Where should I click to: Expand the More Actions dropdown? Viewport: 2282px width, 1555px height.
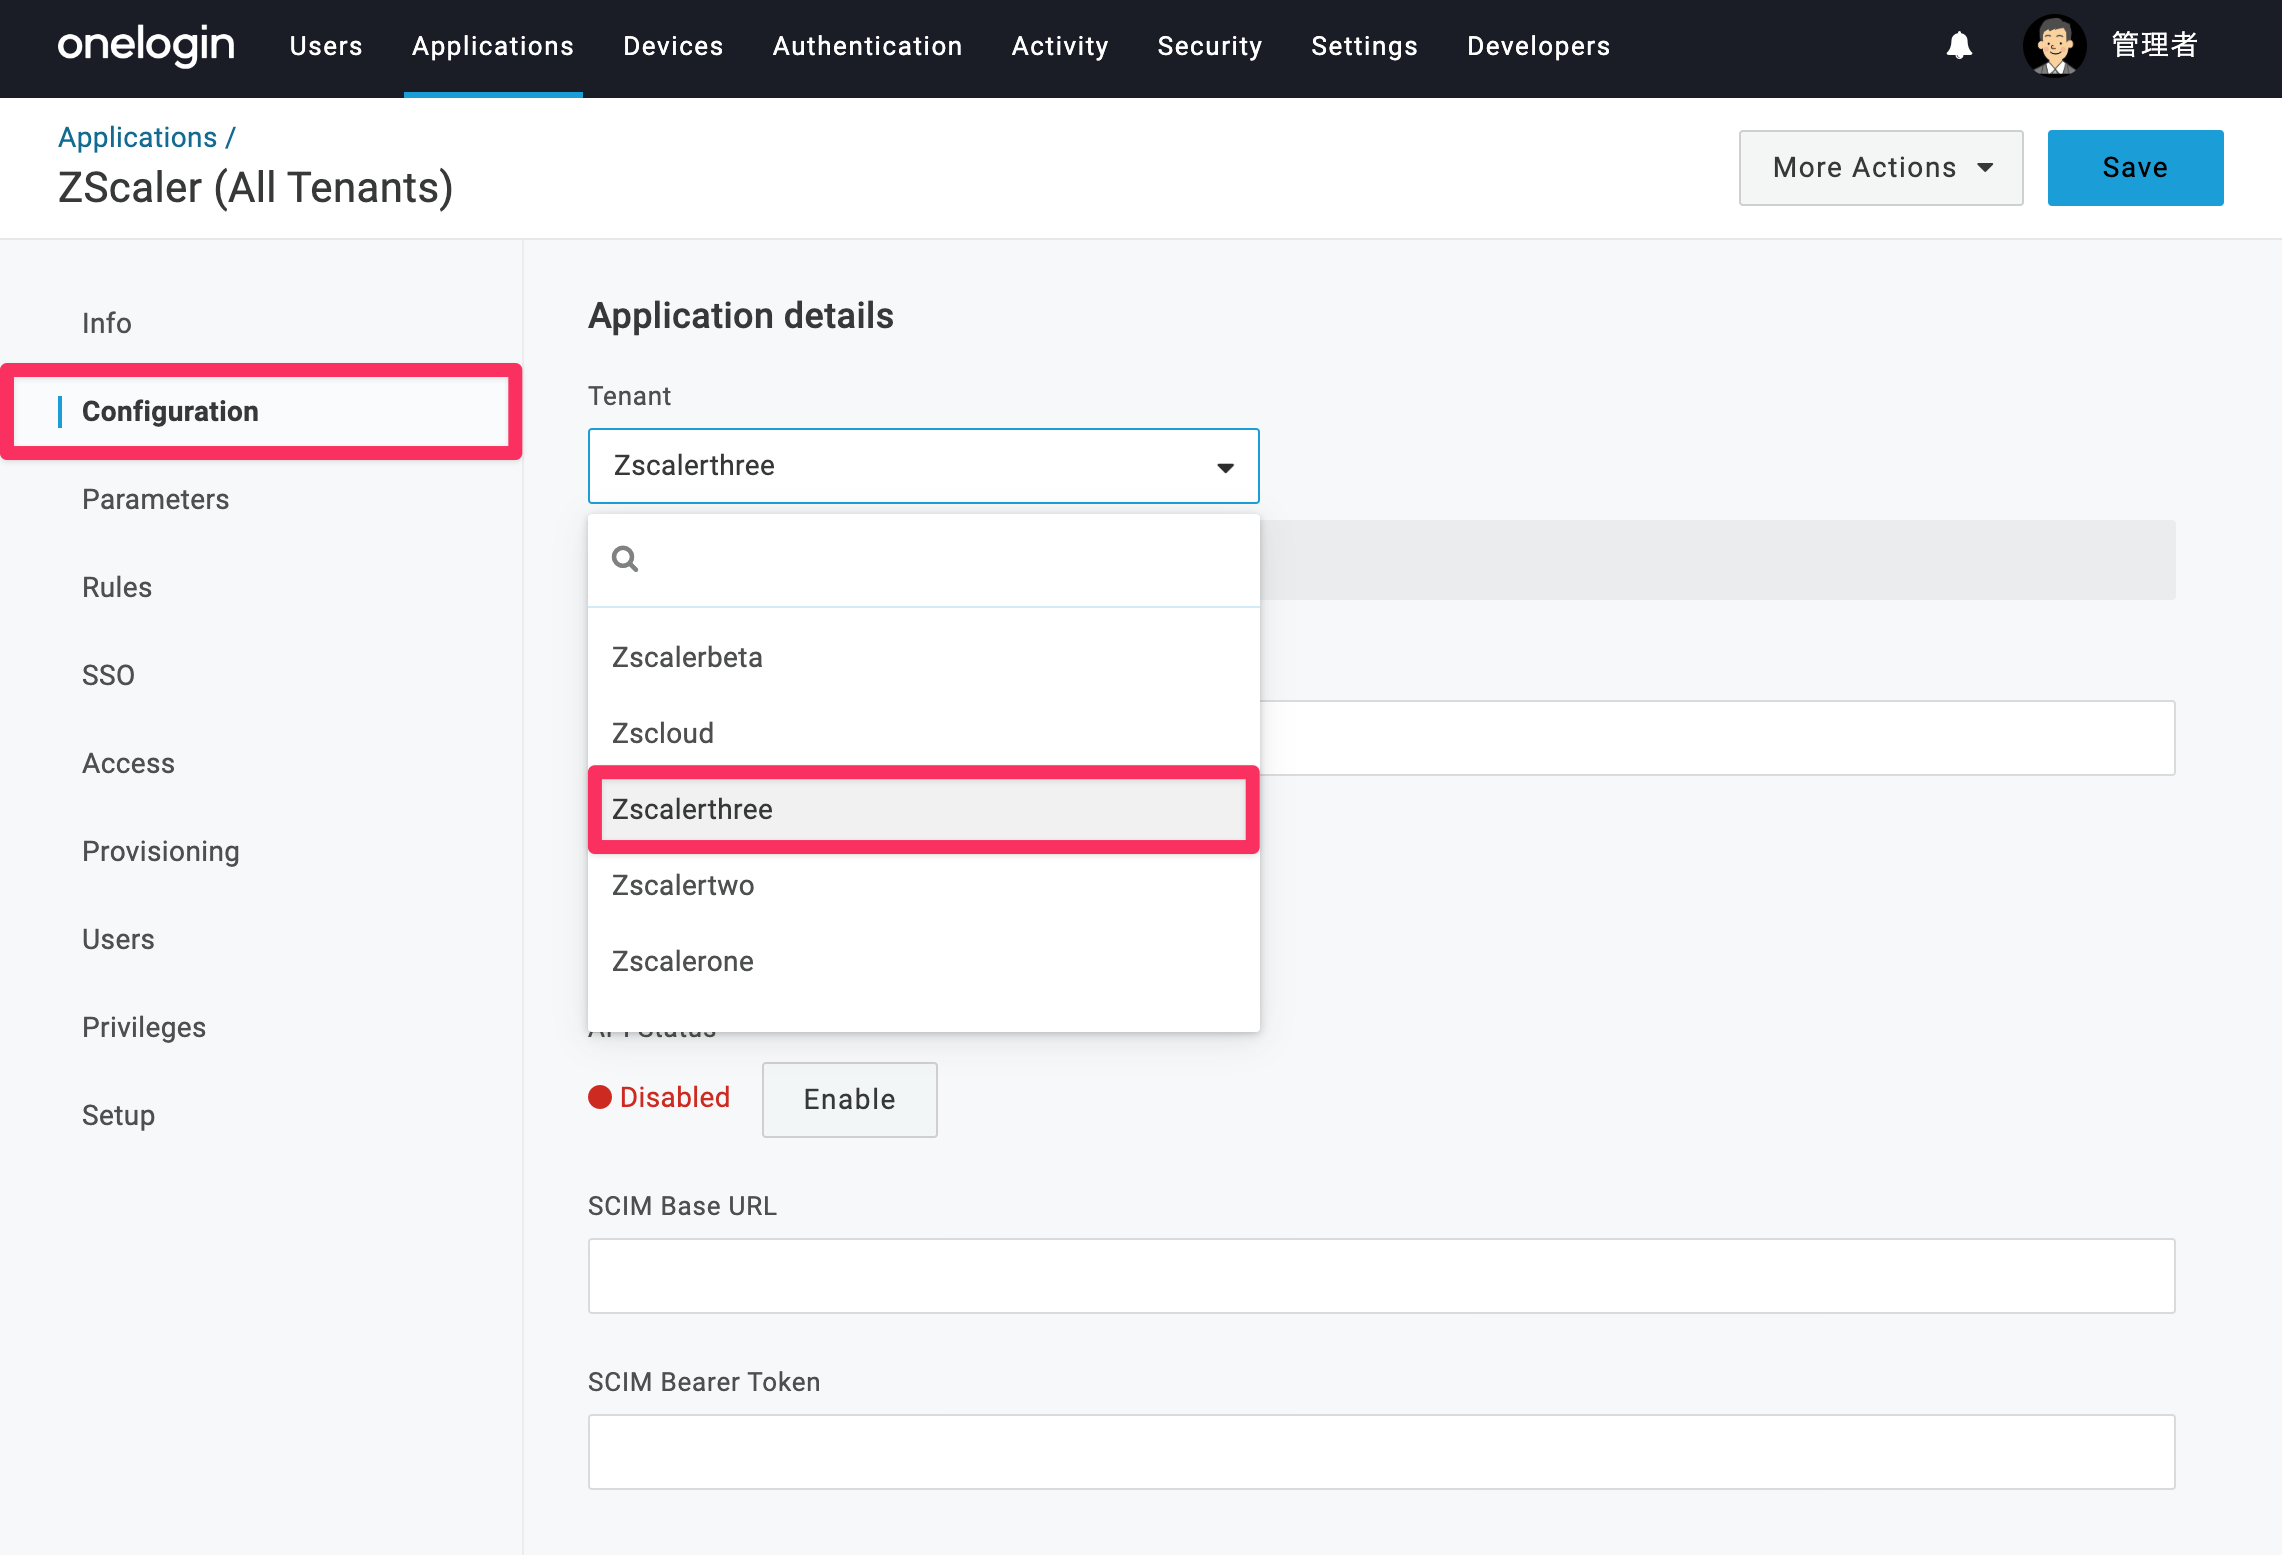pyautogui.click(x=1881, y=168)
